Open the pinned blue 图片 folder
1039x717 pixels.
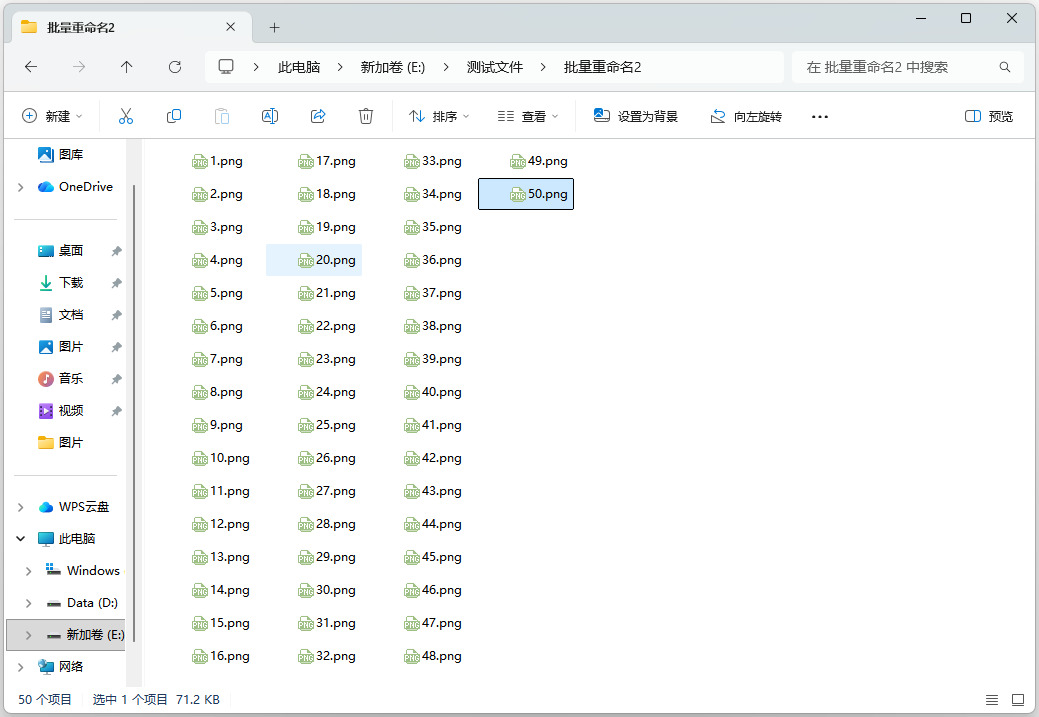click(61, 347)
